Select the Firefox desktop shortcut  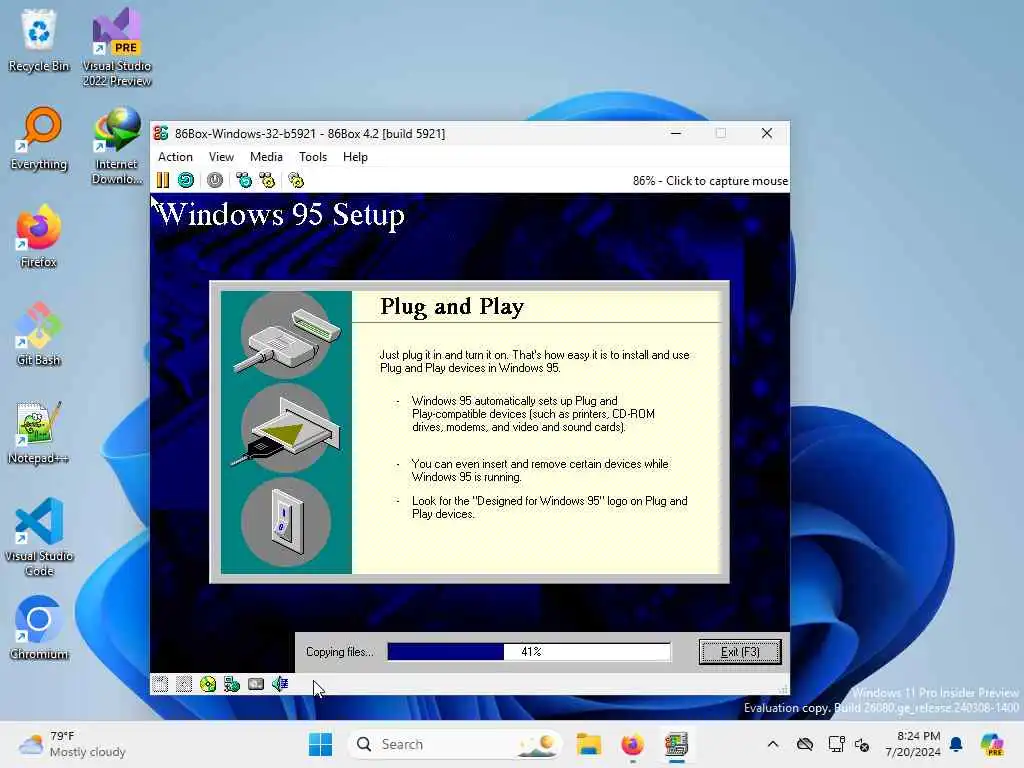coord(39,236)
